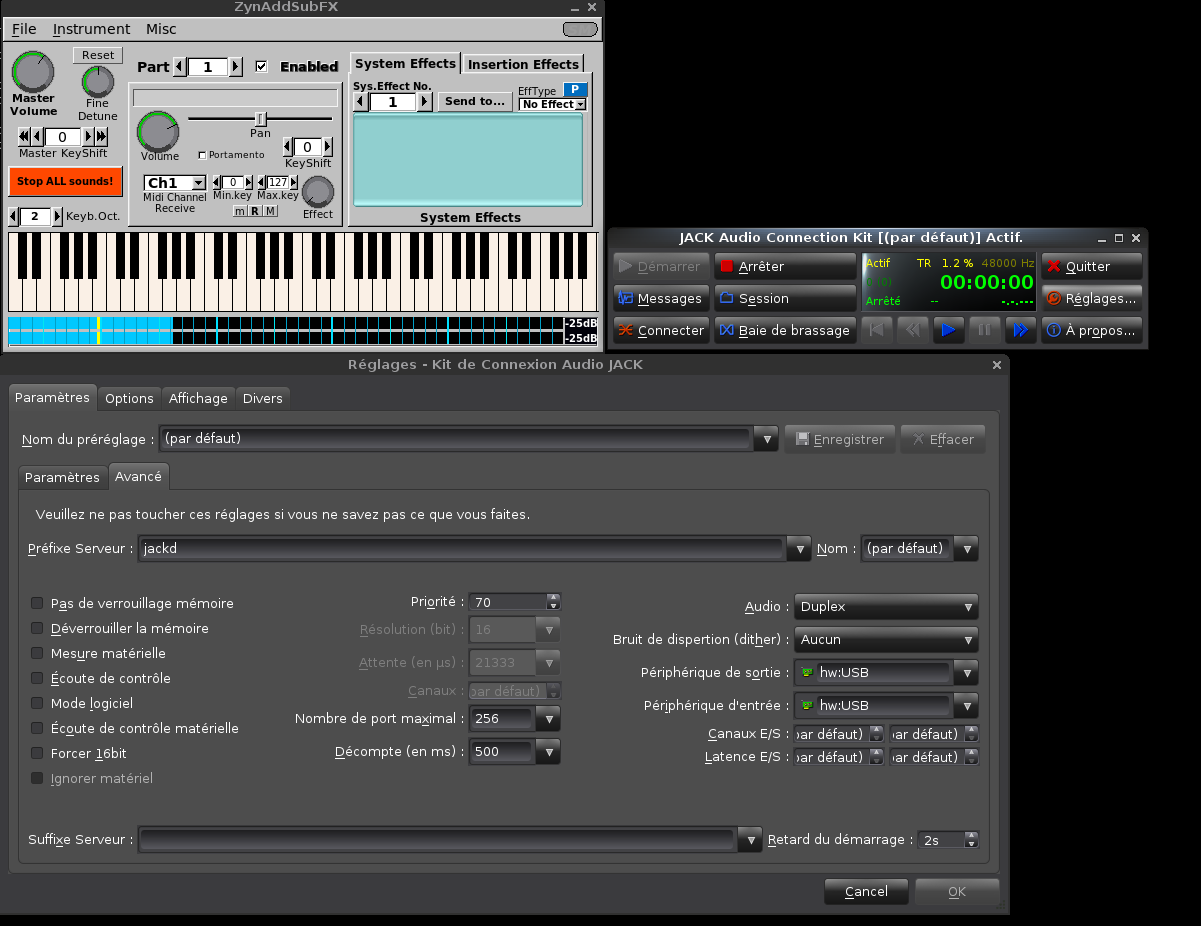Screen dimensions: 1201x926
Task: Click the Cancel button in settings dialog
Action: [866, 891]
